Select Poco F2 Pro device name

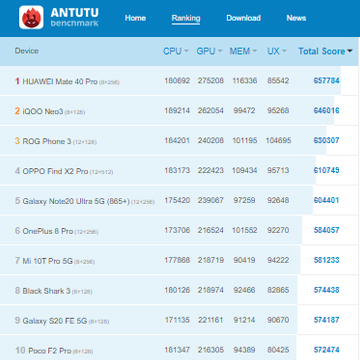(50, 351)
